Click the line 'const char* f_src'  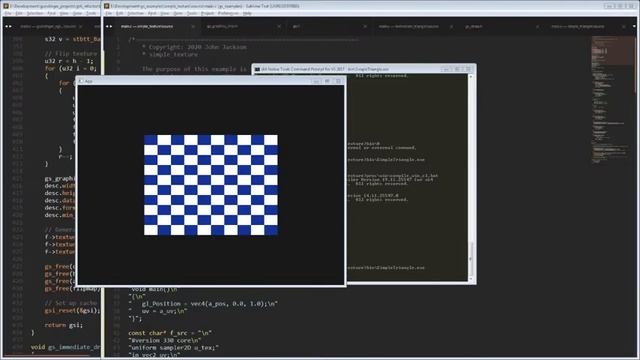click(170, 333)
